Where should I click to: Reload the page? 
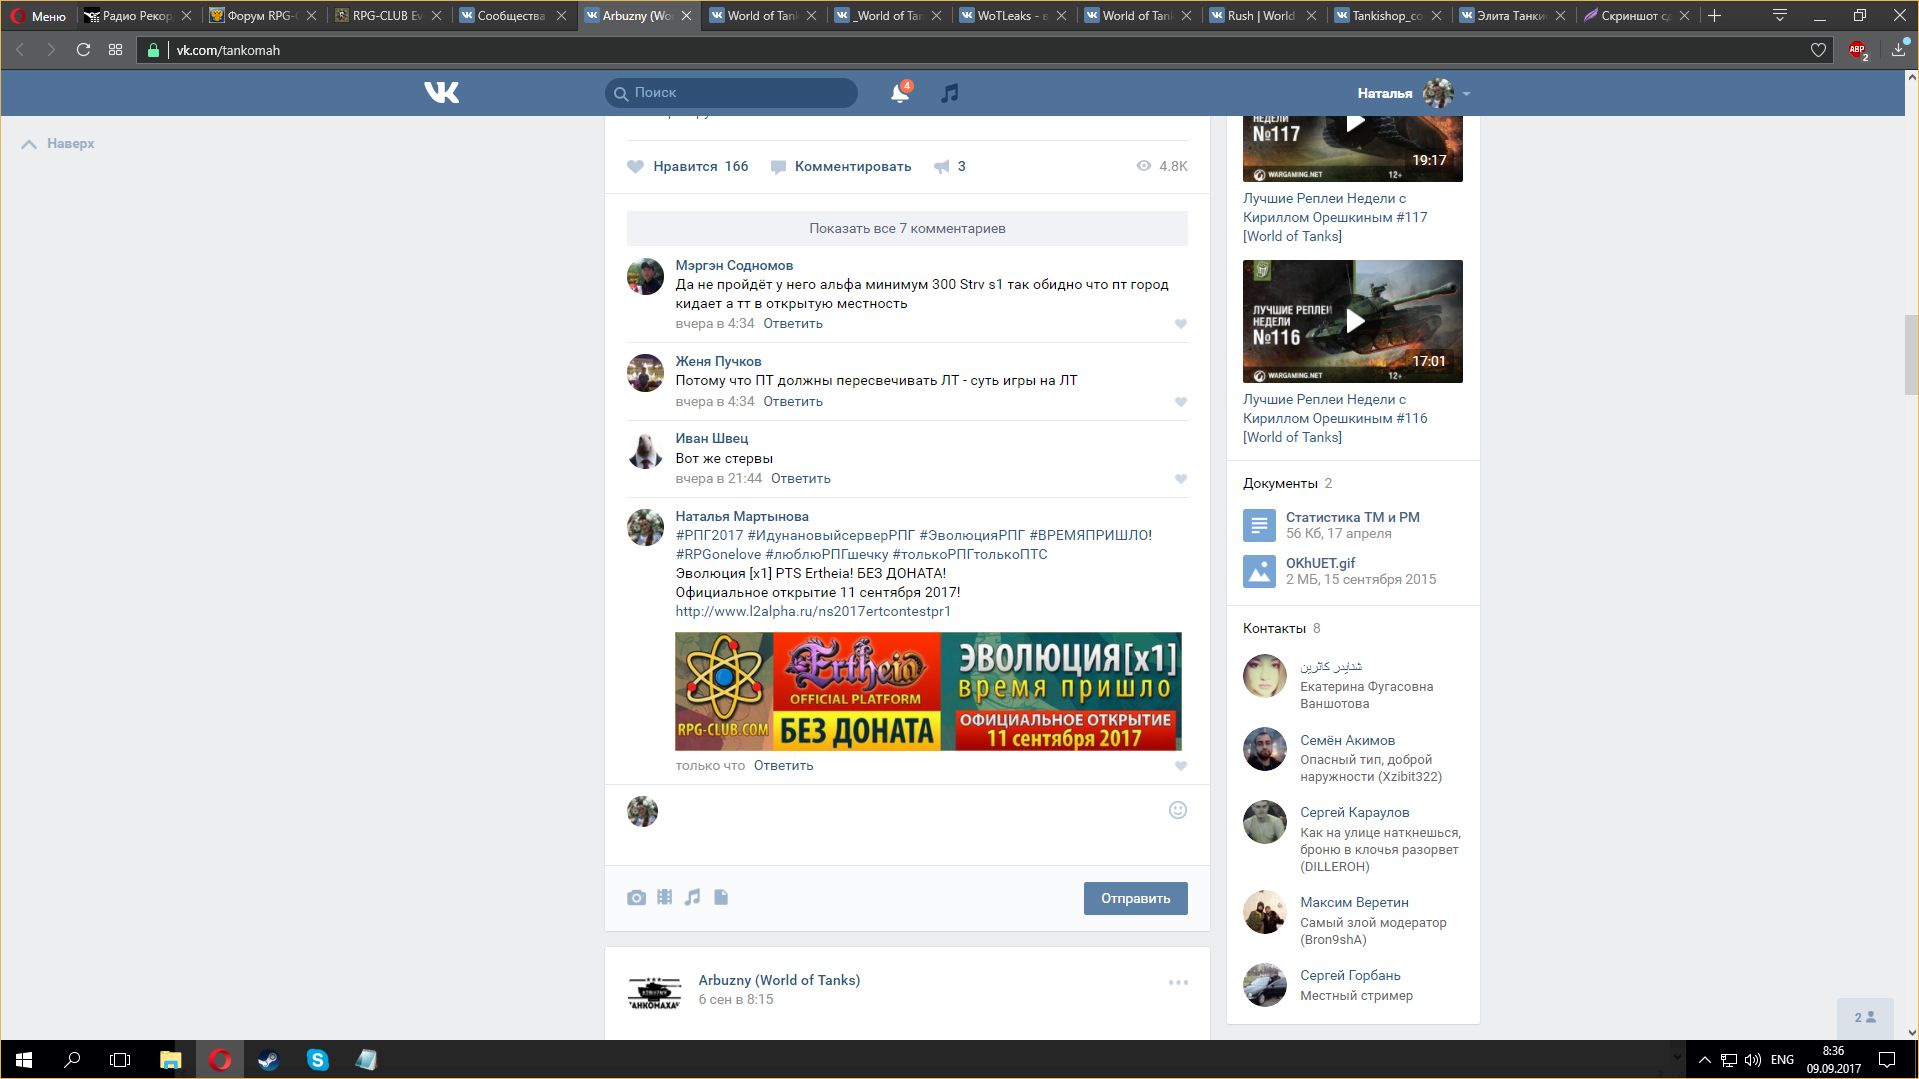click(x=84, y=50)
